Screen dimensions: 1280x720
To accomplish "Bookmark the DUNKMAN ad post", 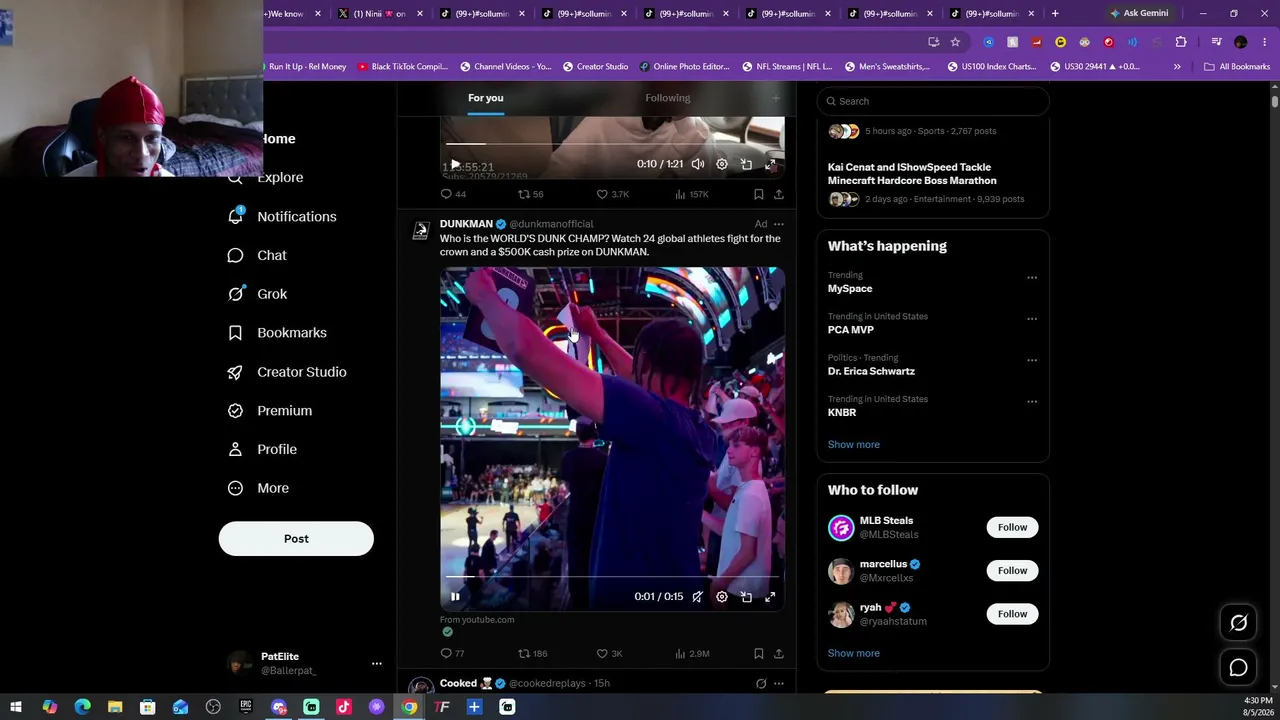I will [x=759, y=653].
